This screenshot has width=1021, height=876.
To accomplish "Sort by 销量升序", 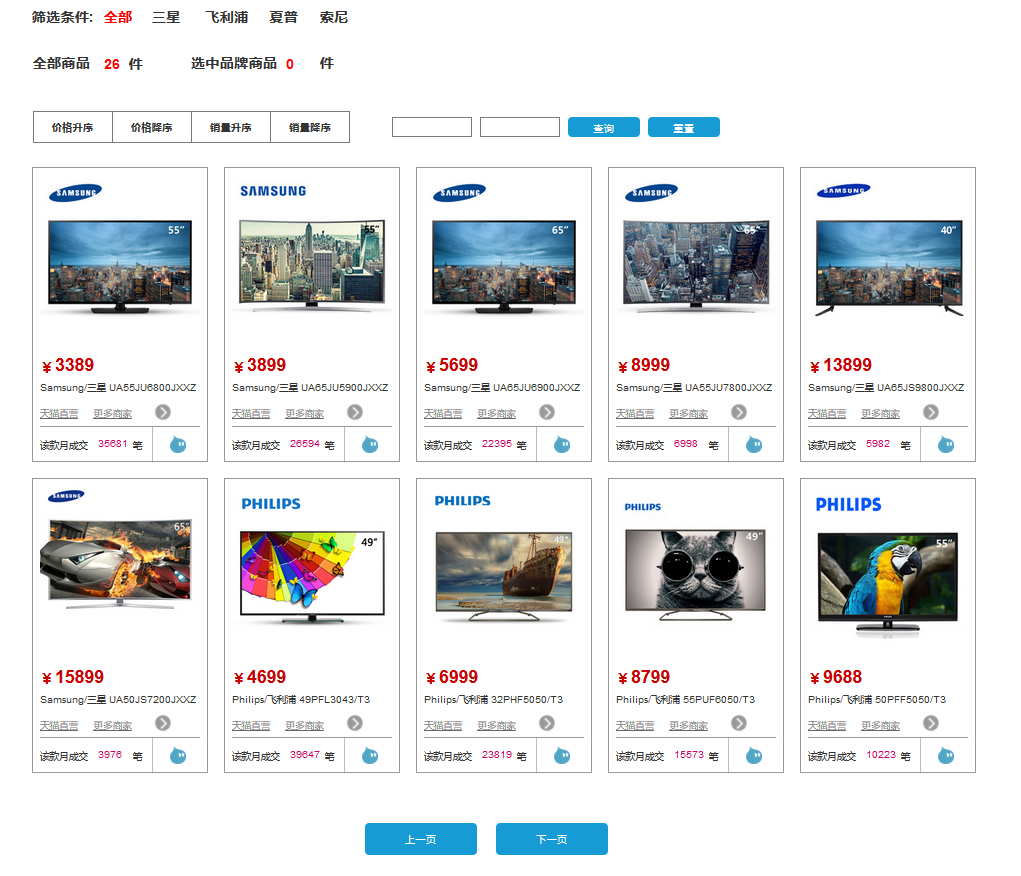I will [231, 127].
